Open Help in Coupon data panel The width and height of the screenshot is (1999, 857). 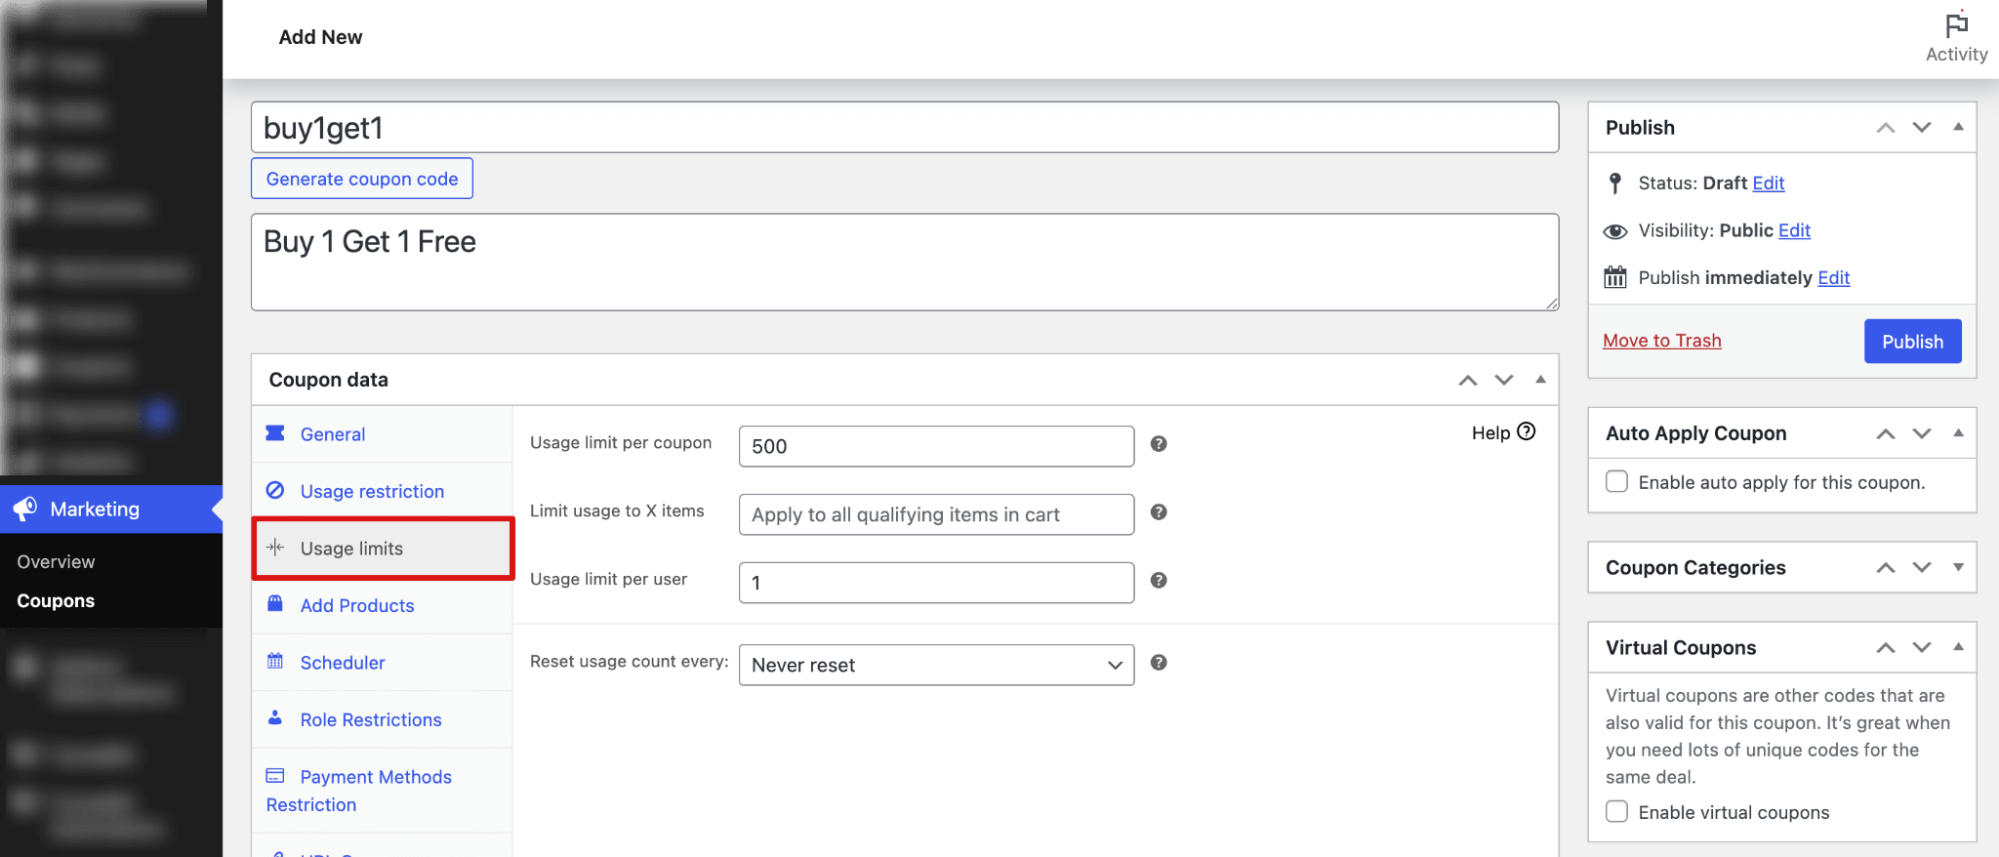pyautogui.click(x=1503, y=432)
